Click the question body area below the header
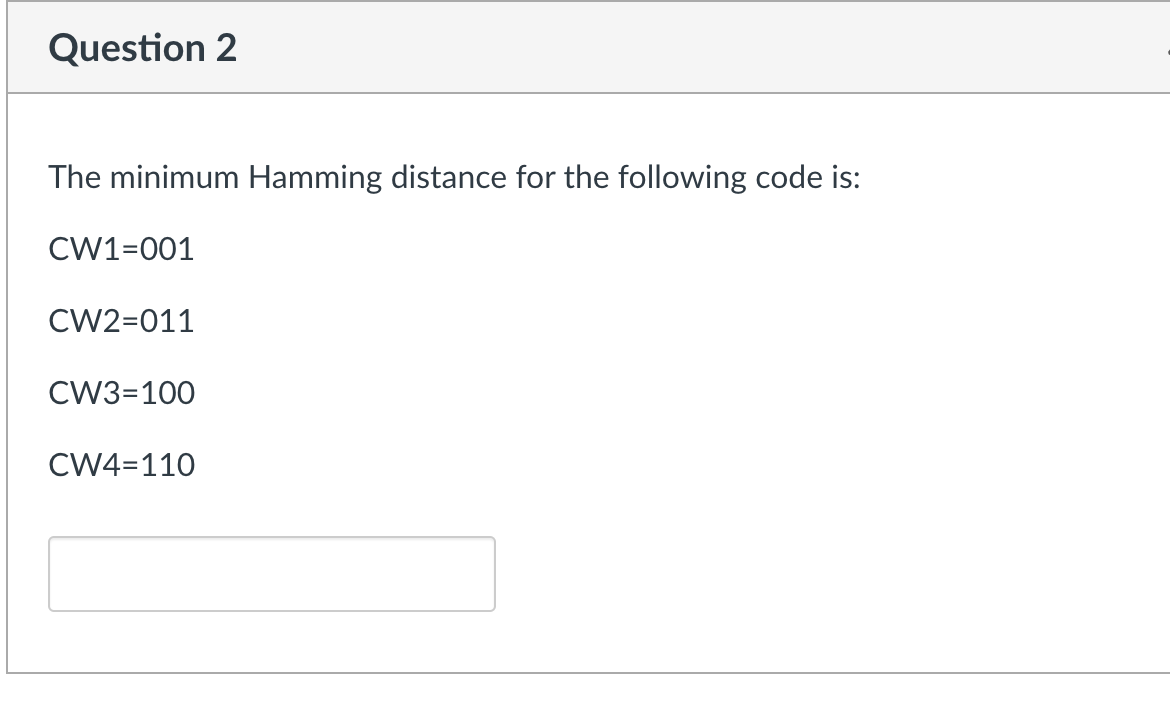This screenshot has width=1170, height=708. (585, 380)
